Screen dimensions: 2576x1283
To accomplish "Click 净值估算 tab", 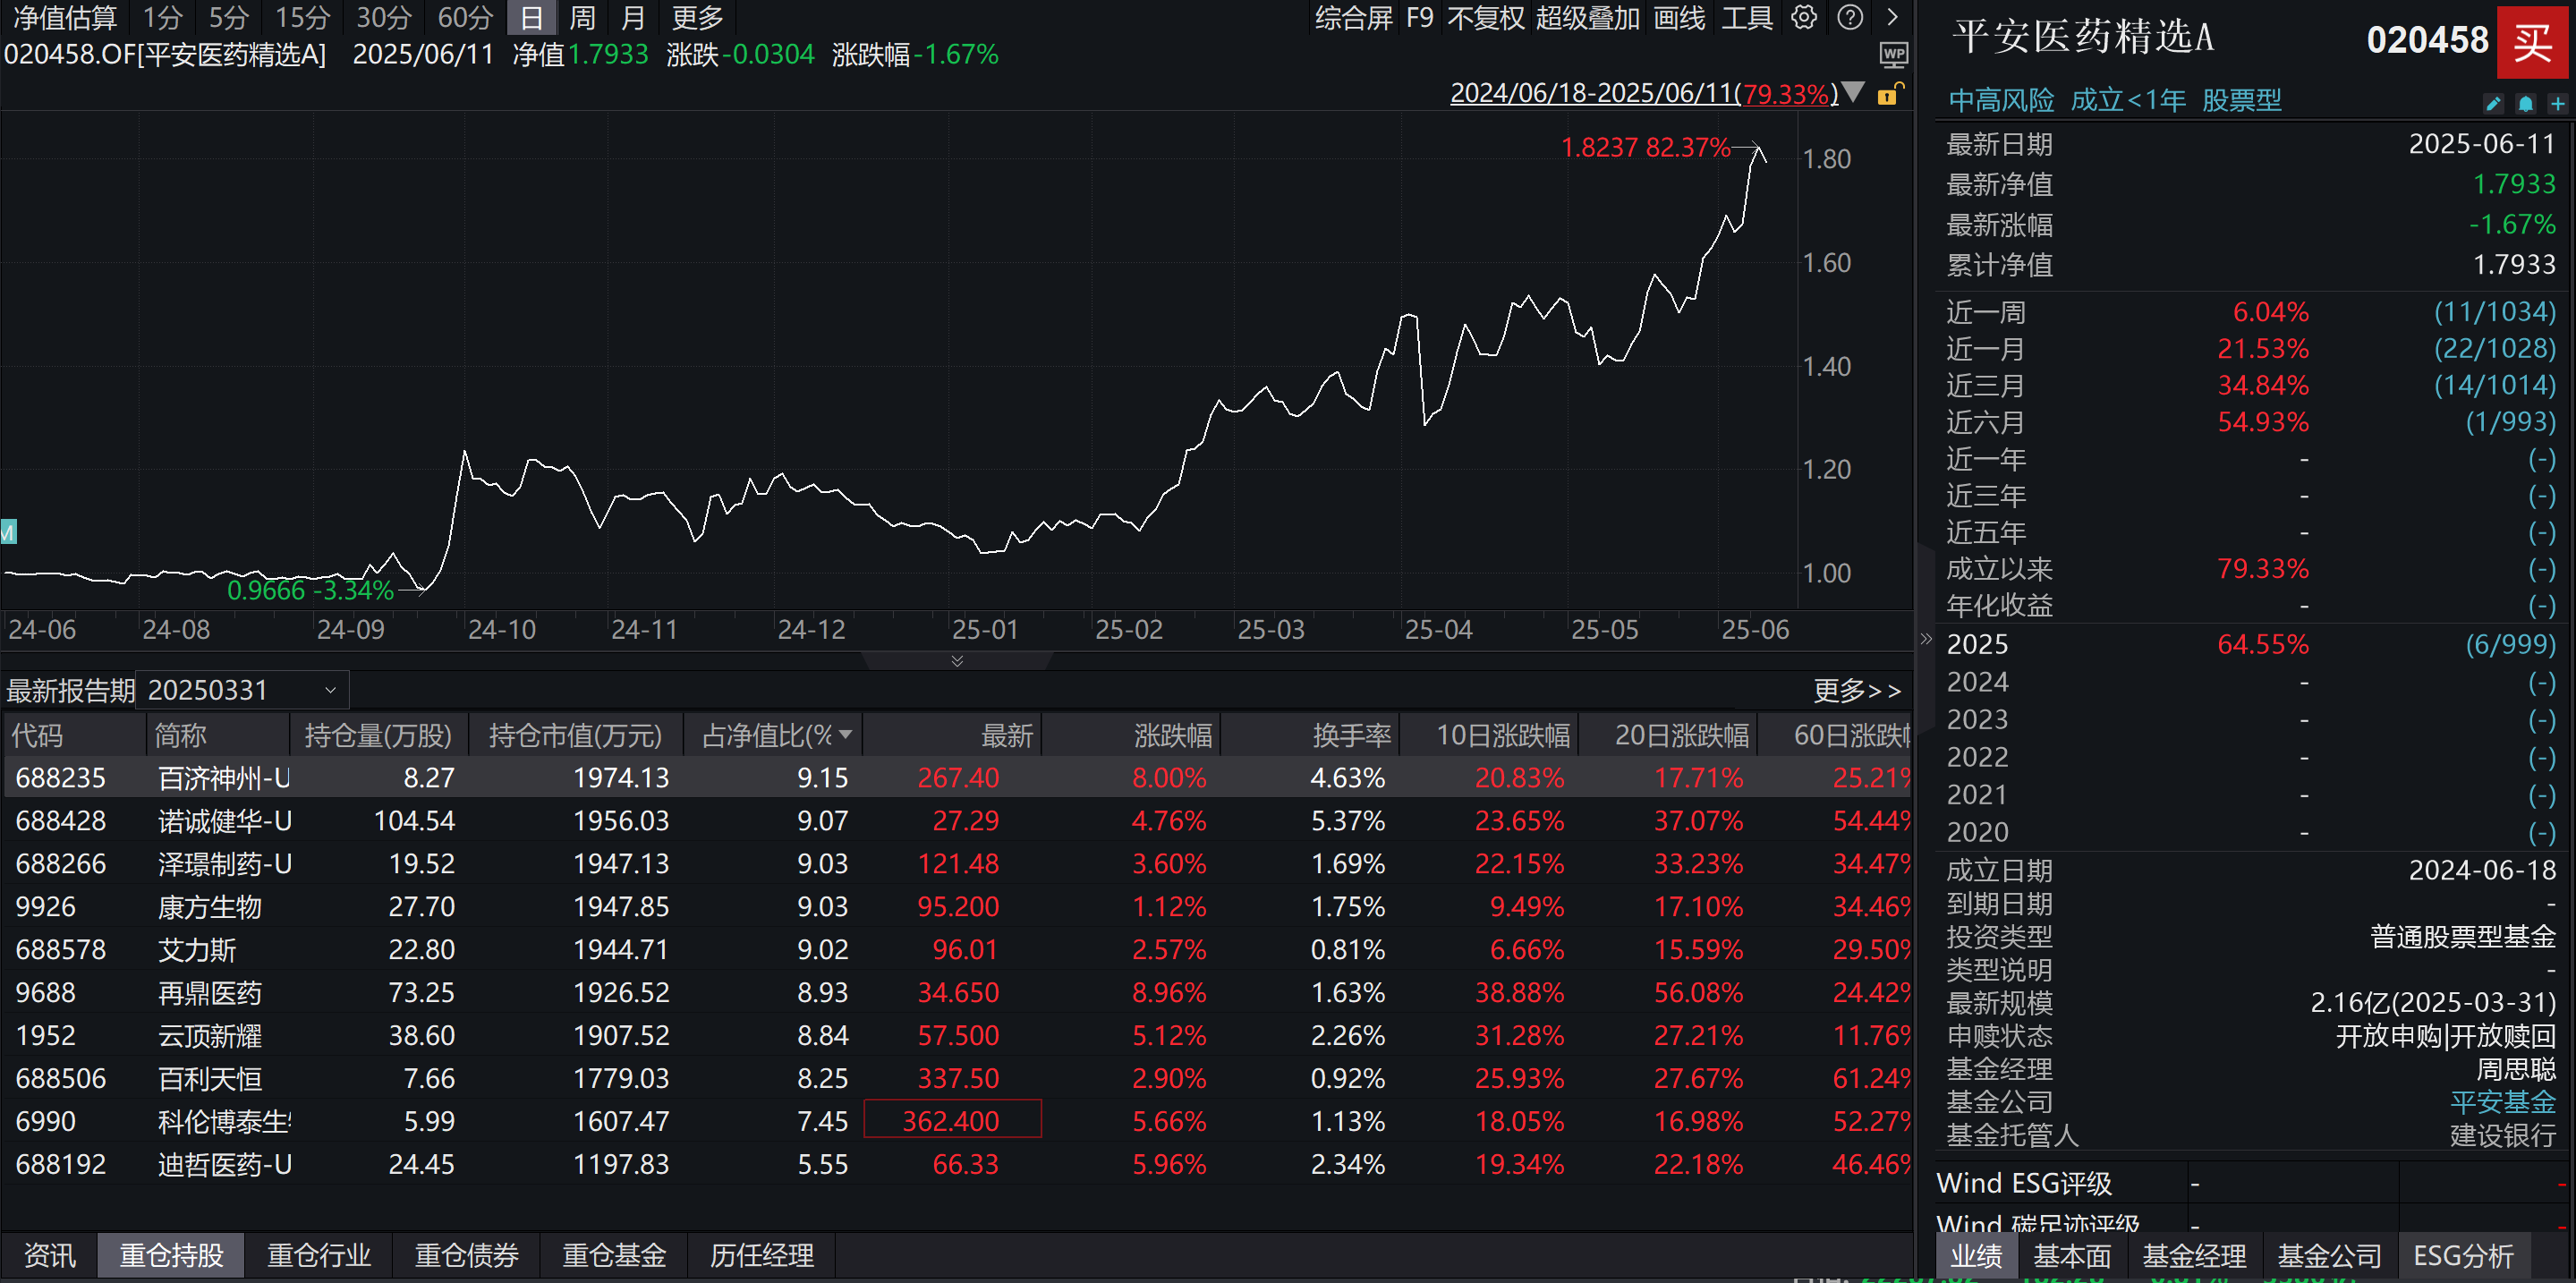I will click(x=65, y=17).
